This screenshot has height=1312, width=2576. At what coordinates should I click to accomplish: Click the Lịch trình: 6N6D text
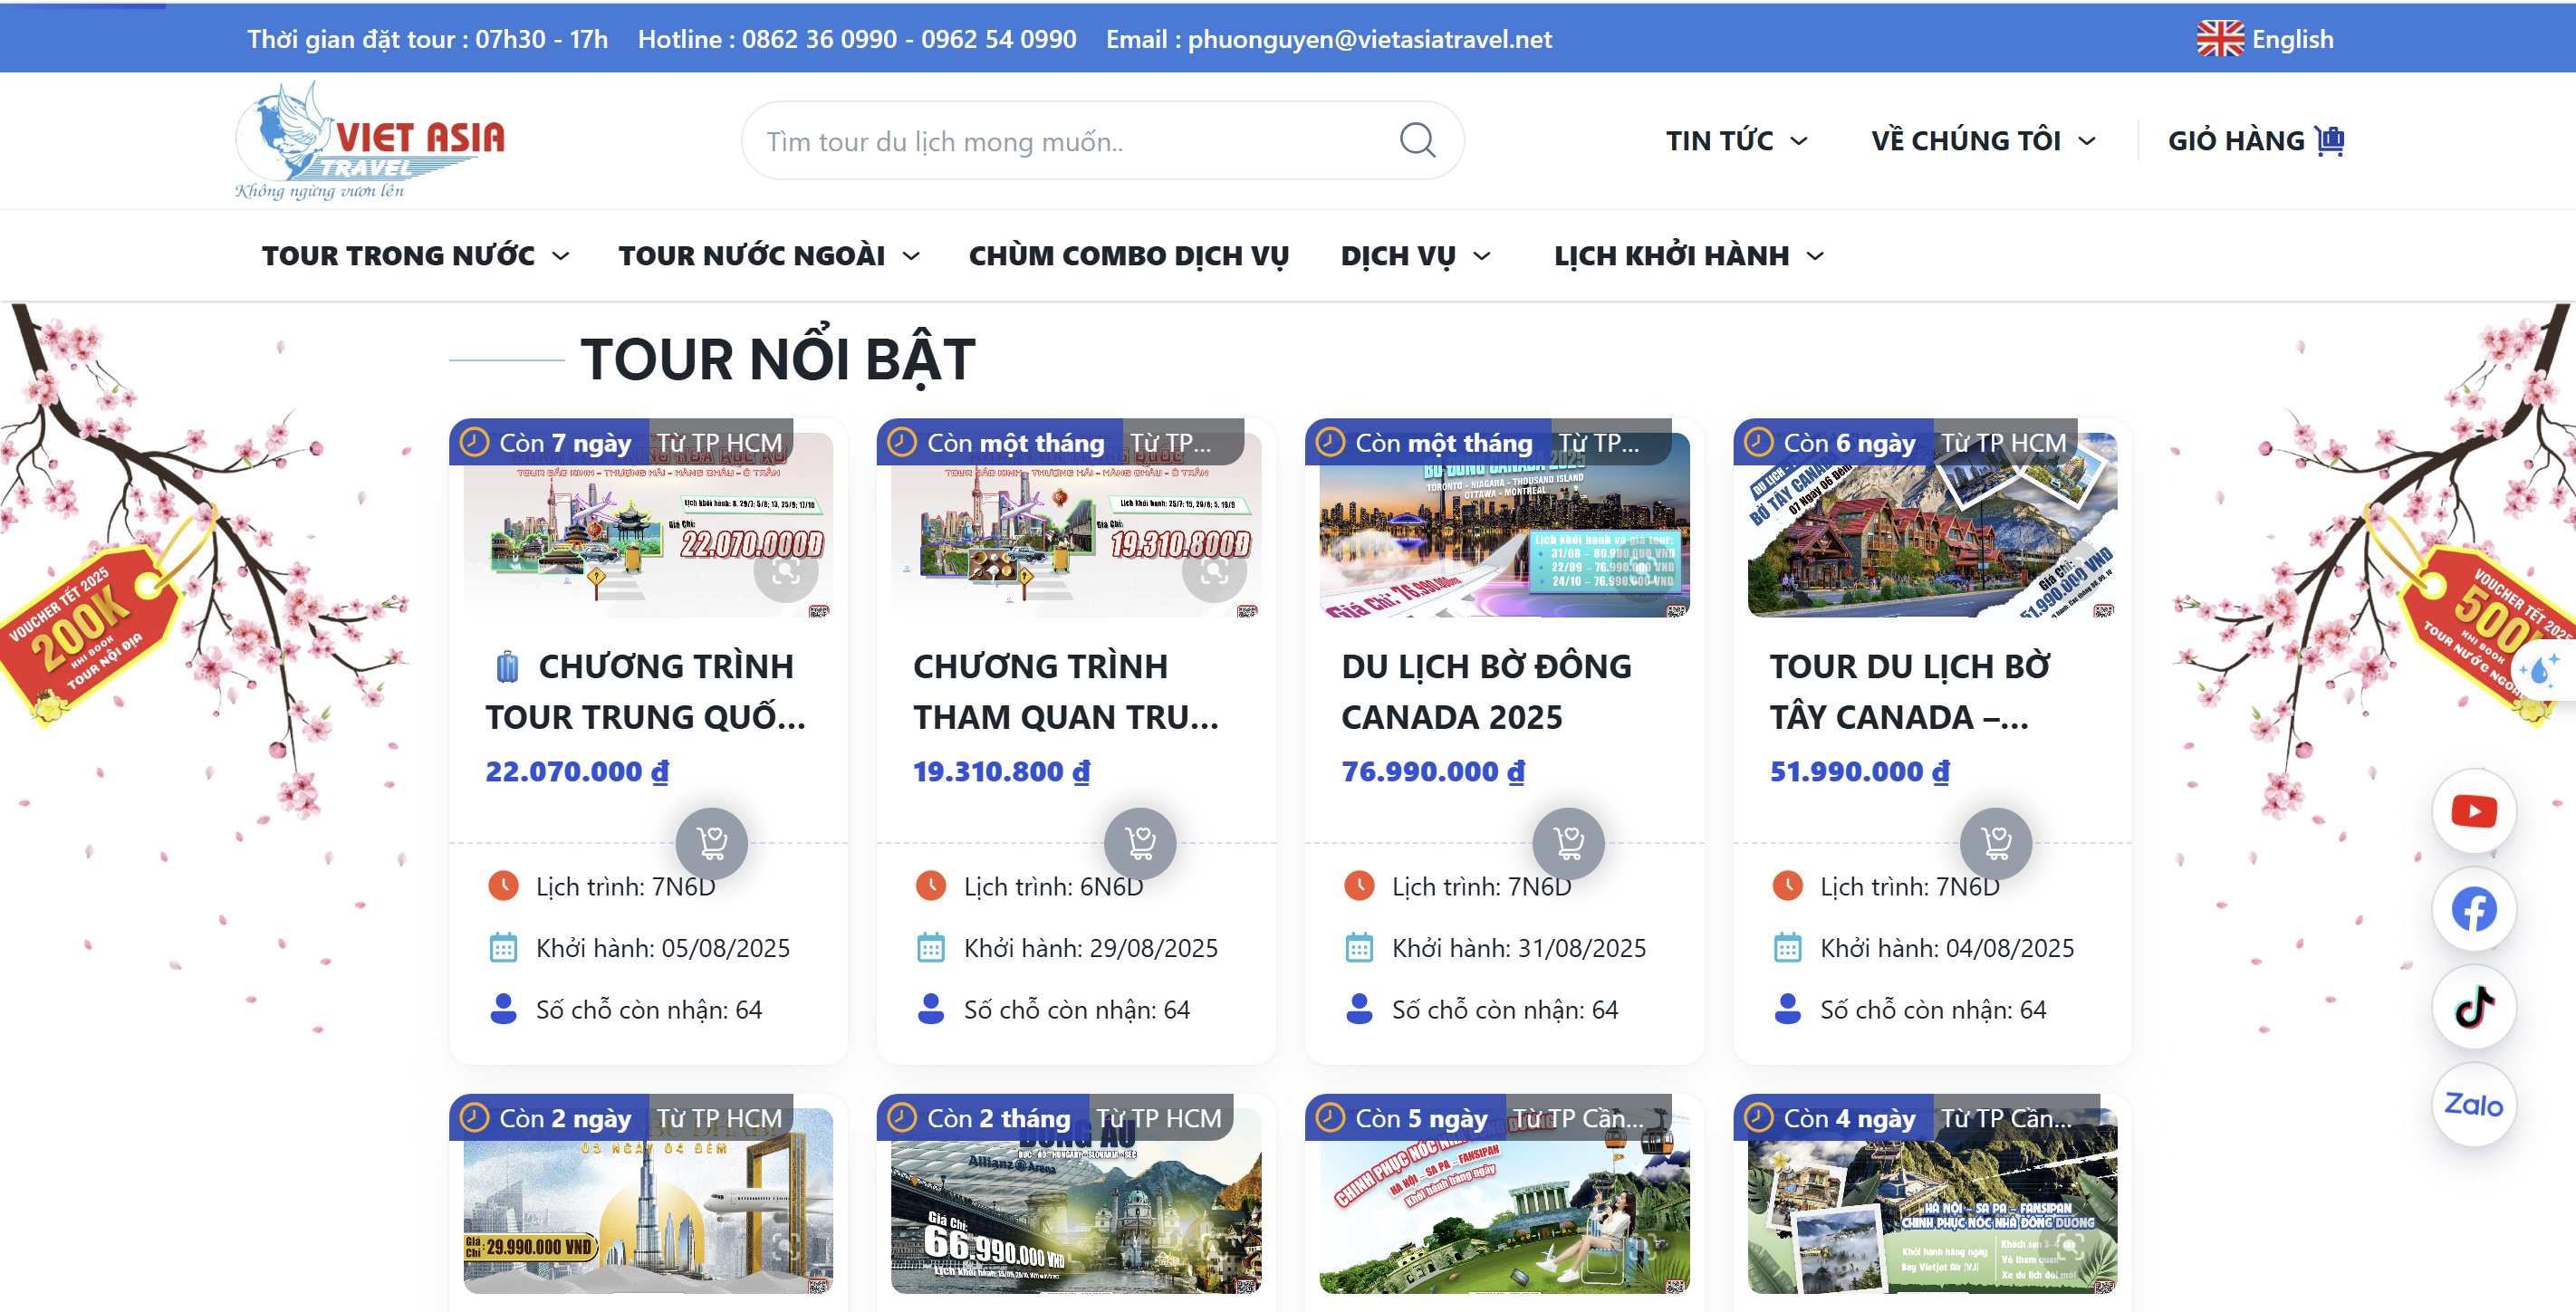1053,887
